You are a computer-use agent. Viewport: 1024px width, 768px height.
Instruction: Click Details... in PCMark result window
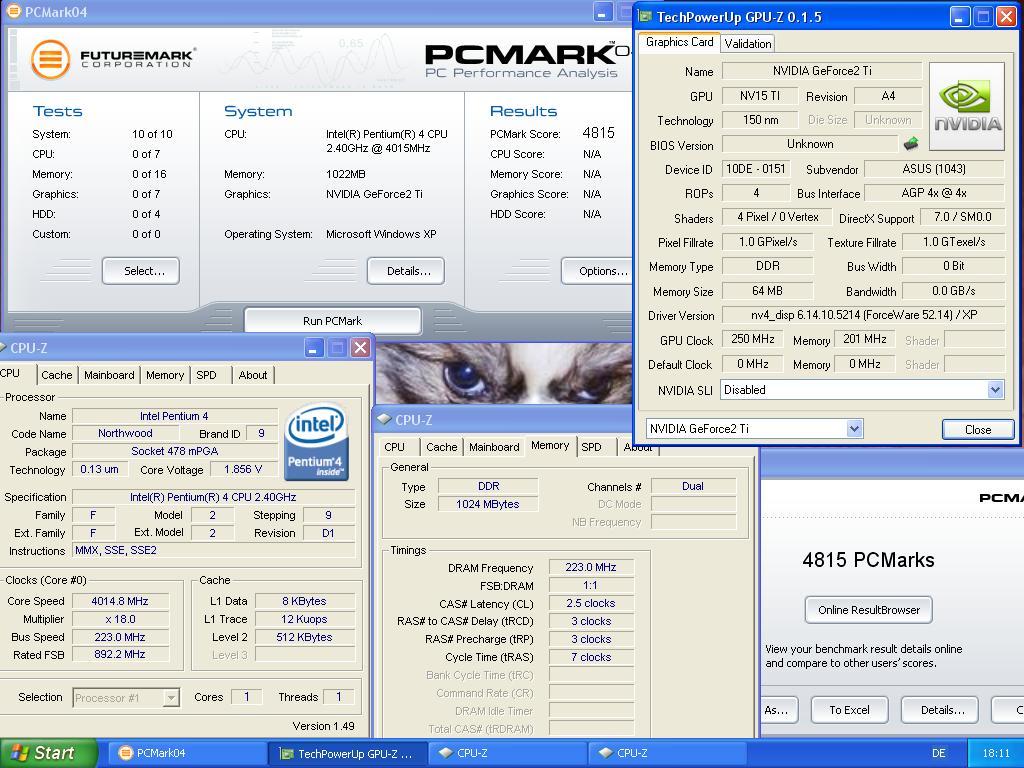tap(940, 710)
